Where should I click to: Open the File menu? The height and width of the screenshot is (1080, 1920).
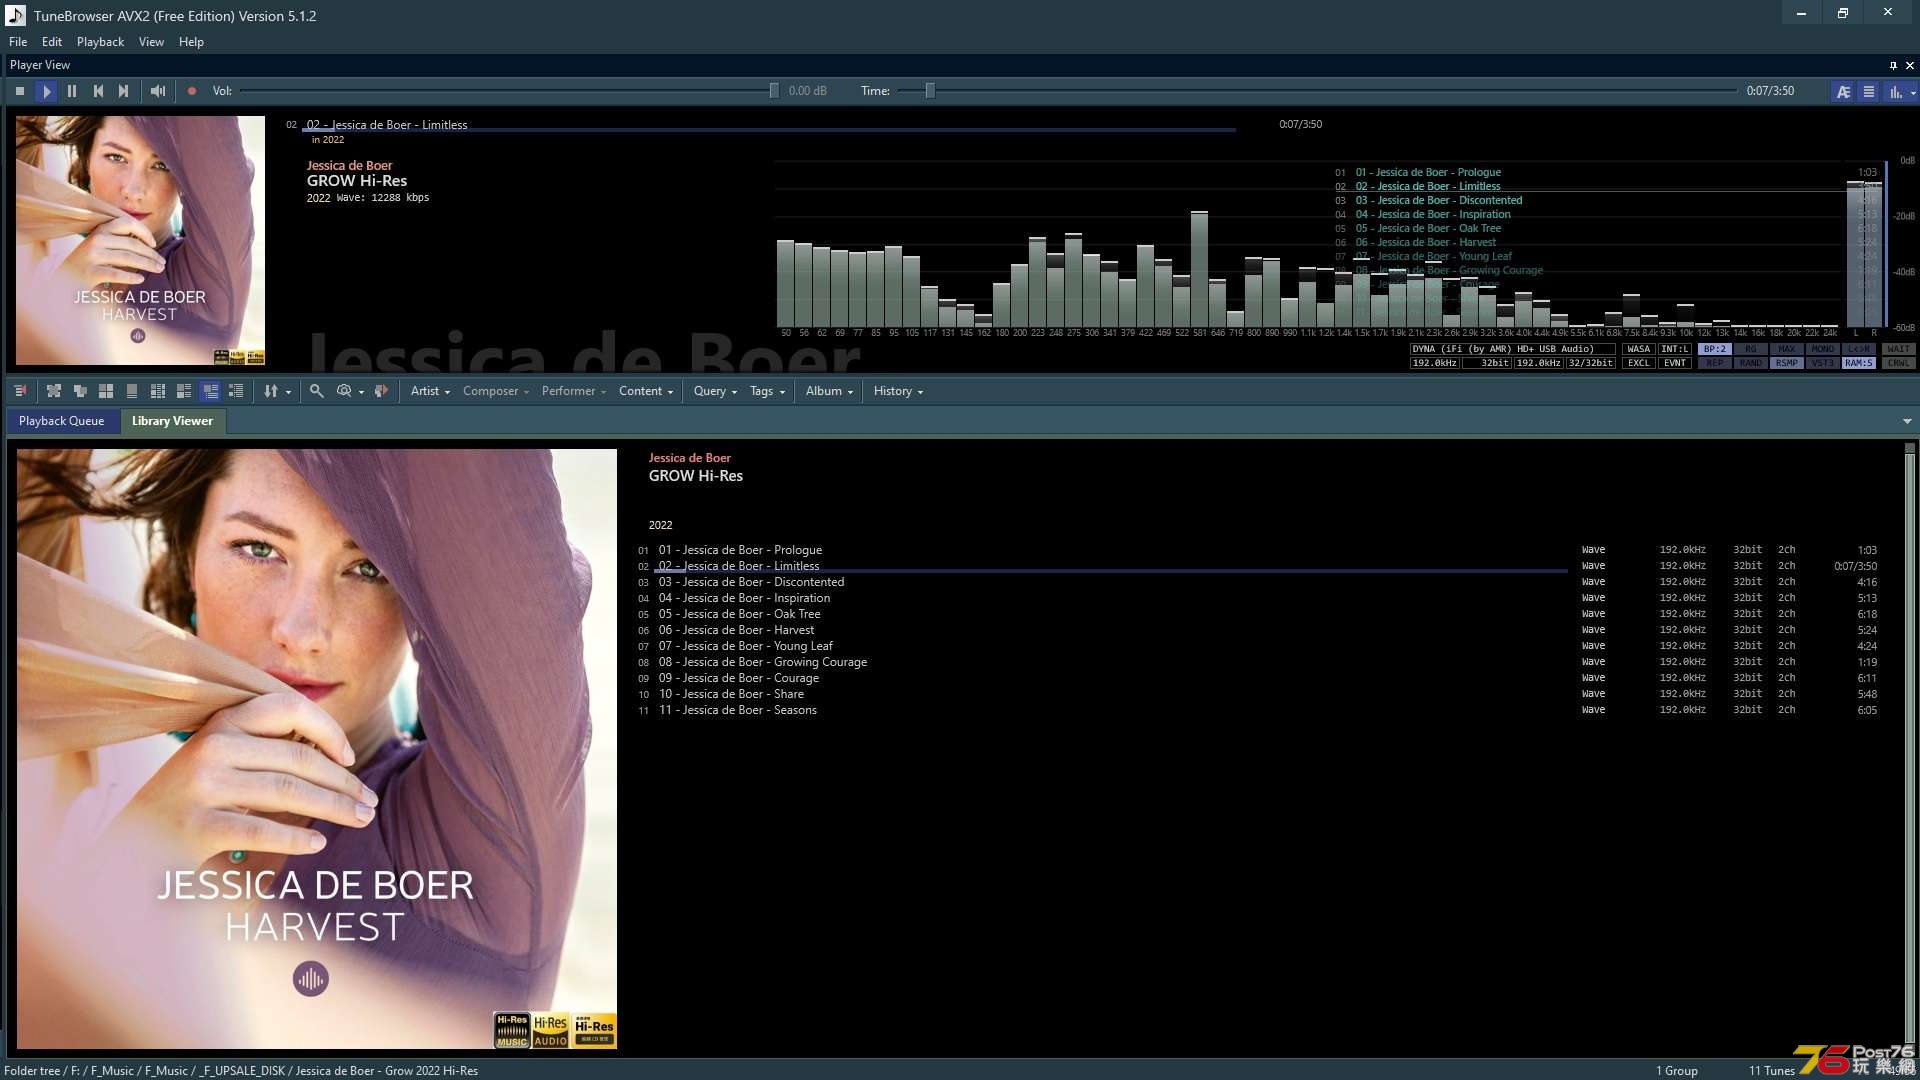click(x=18, y=42)
